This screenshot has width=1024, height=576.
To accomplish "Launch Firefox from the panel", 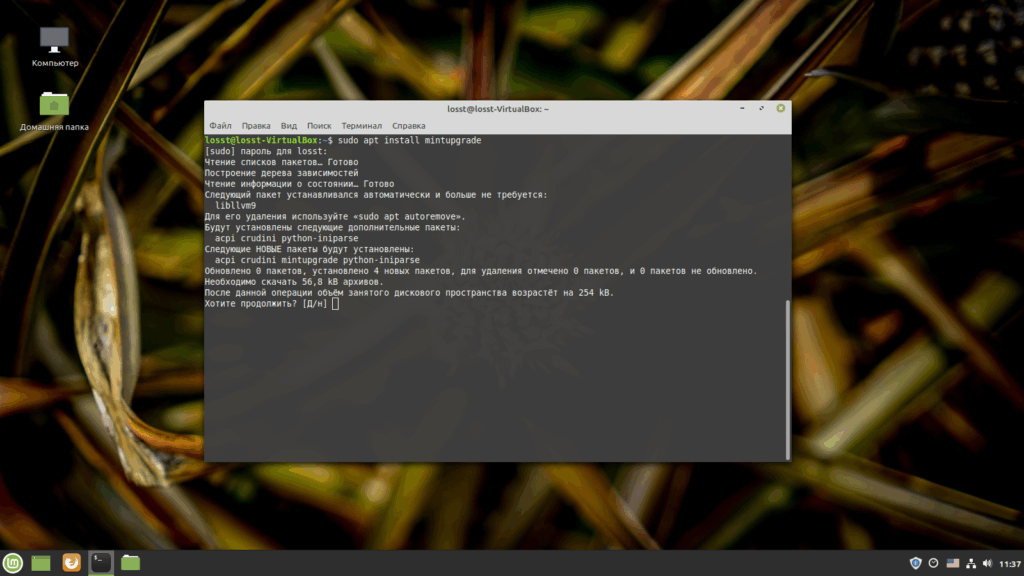I will 71,562.
